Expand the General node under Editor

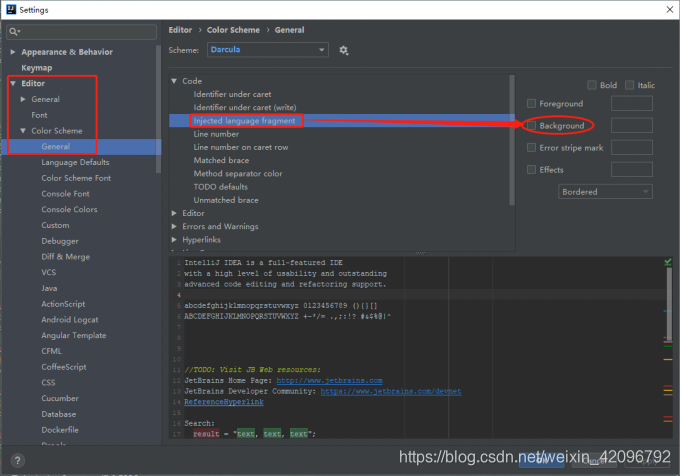[x=23, y=99]
